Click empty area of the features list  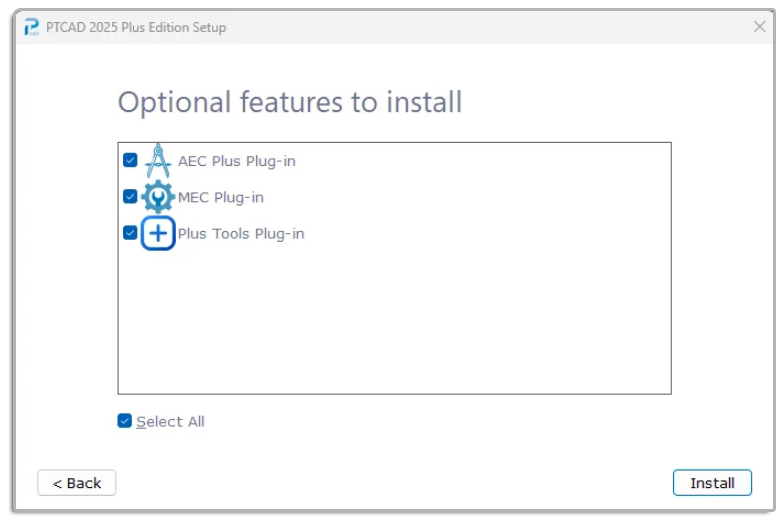tap(395, 320)
